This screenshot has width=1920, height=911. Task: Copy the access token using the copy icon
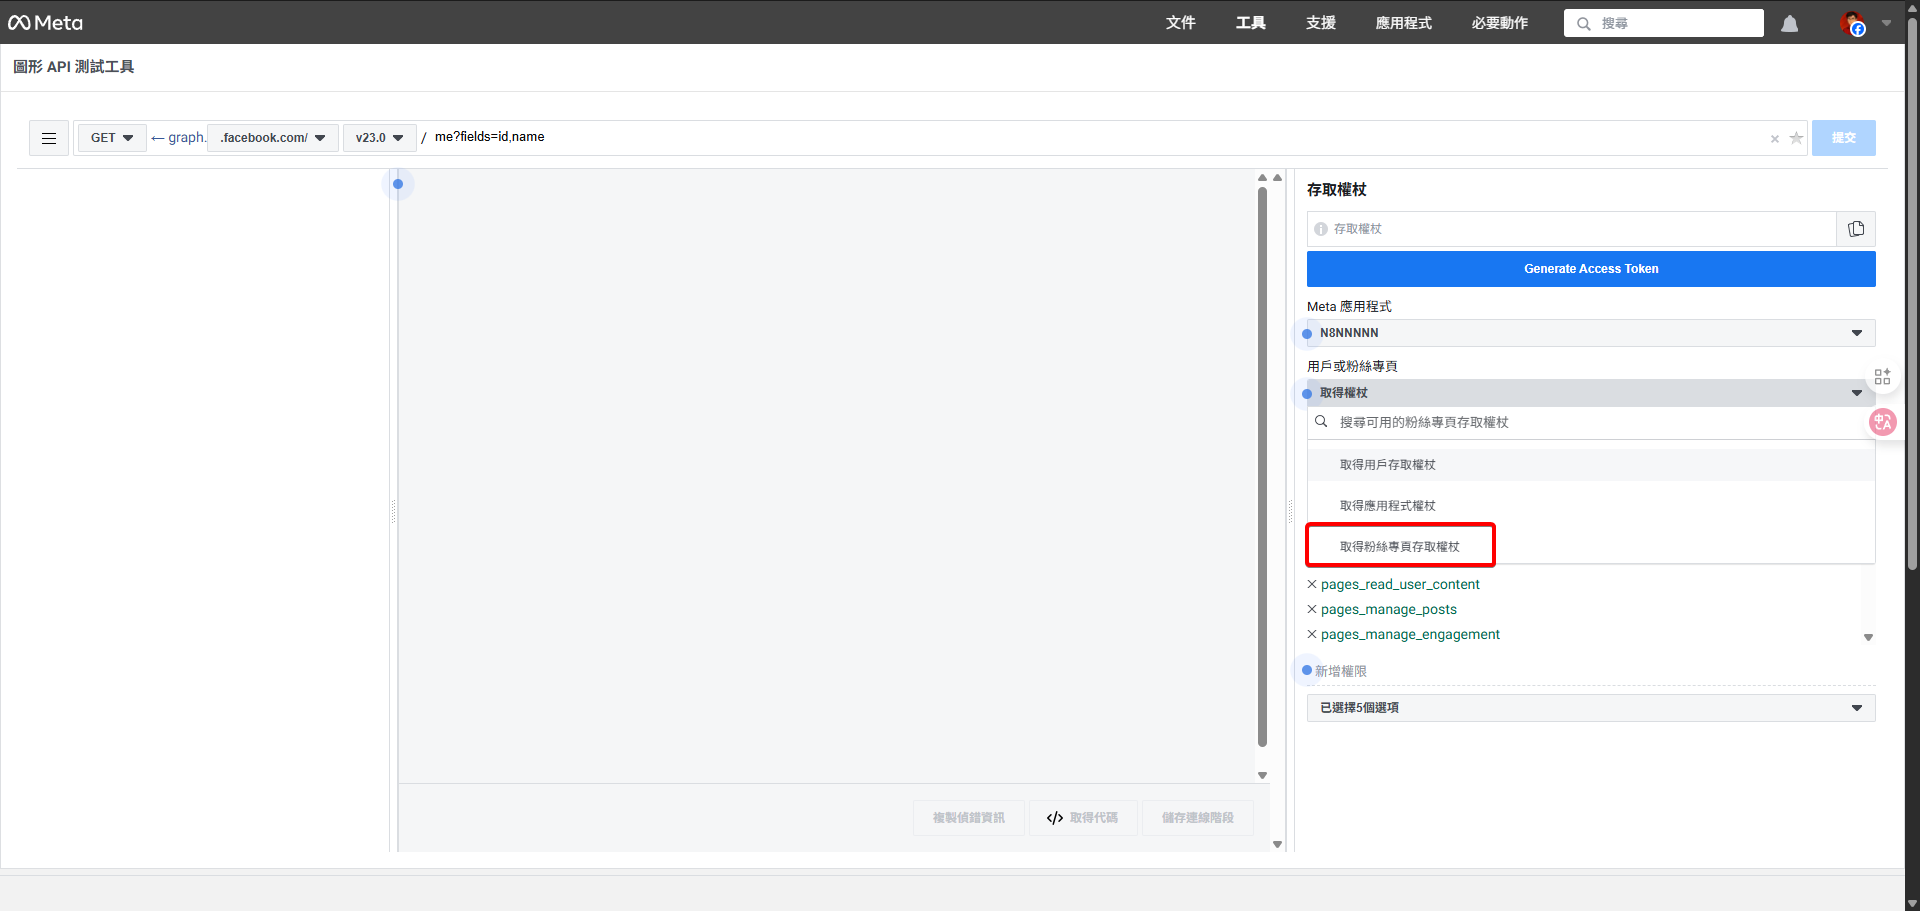click(x=1857, y=228)
